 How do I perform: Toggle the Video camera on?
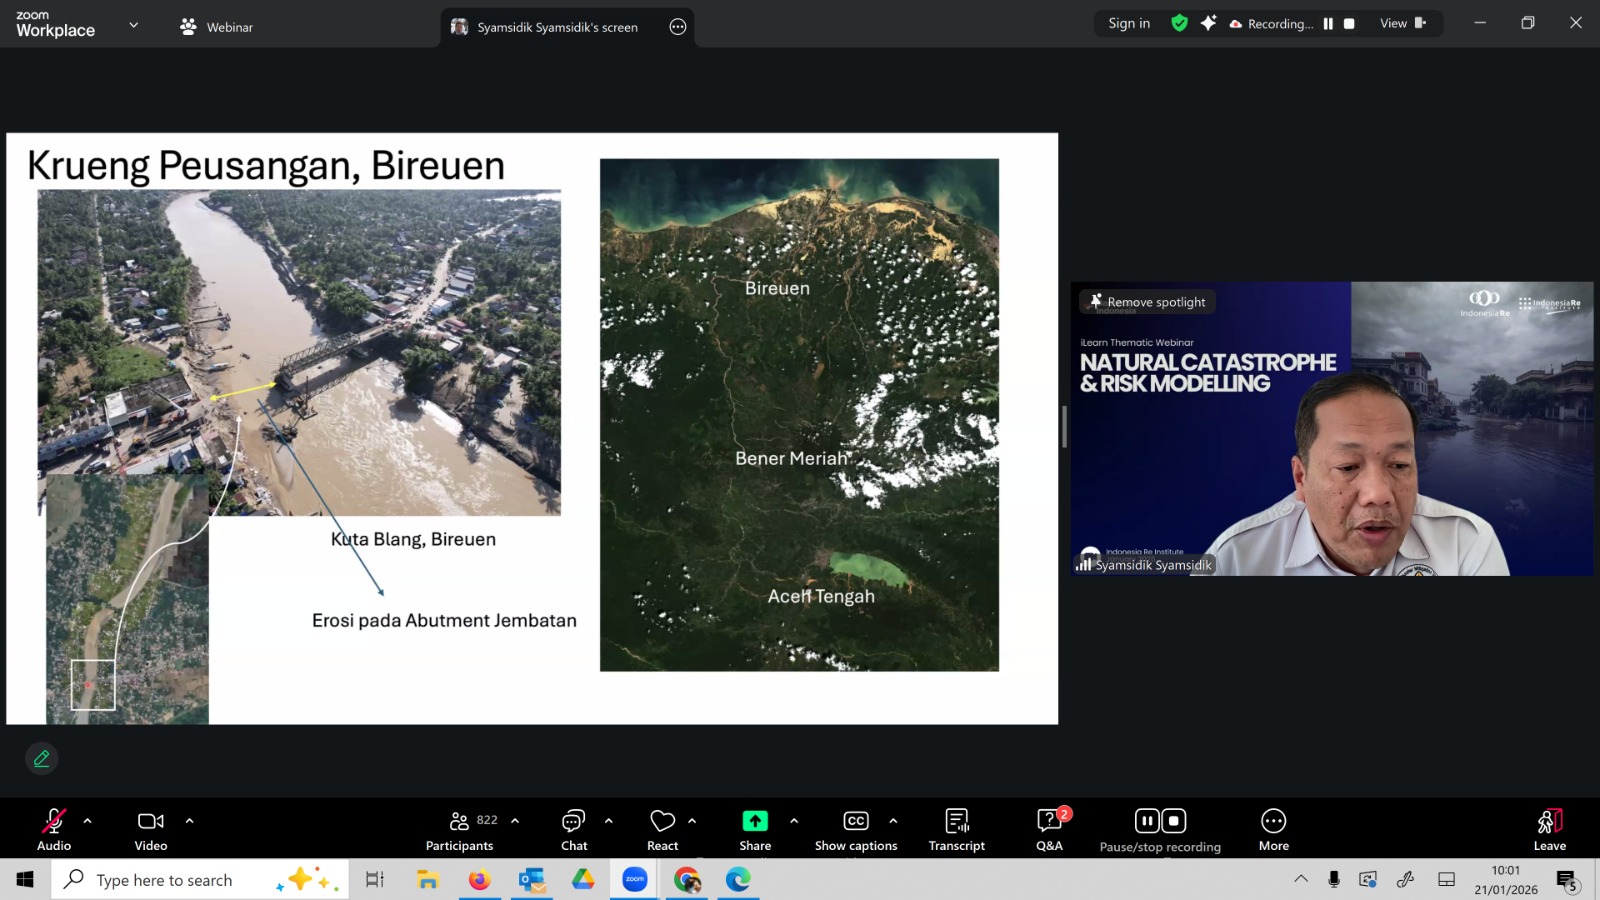tap(151, 821)
